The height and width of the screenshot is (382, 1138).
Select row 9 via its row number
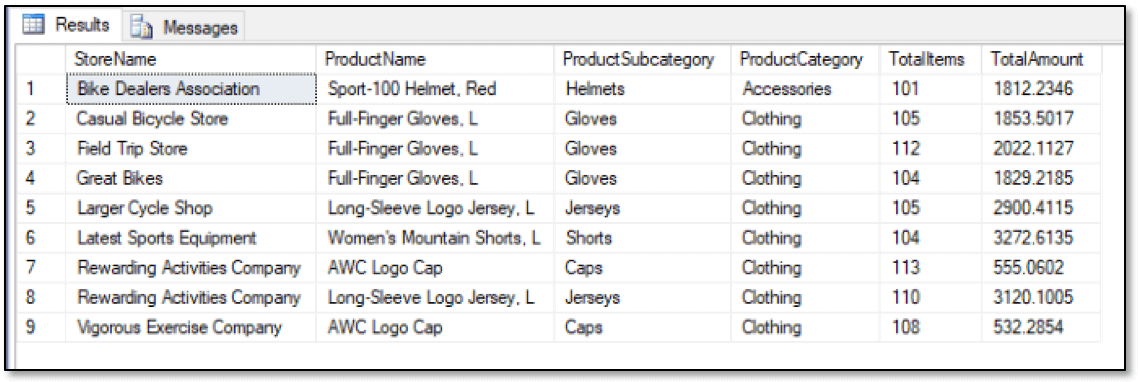(43, 328)
